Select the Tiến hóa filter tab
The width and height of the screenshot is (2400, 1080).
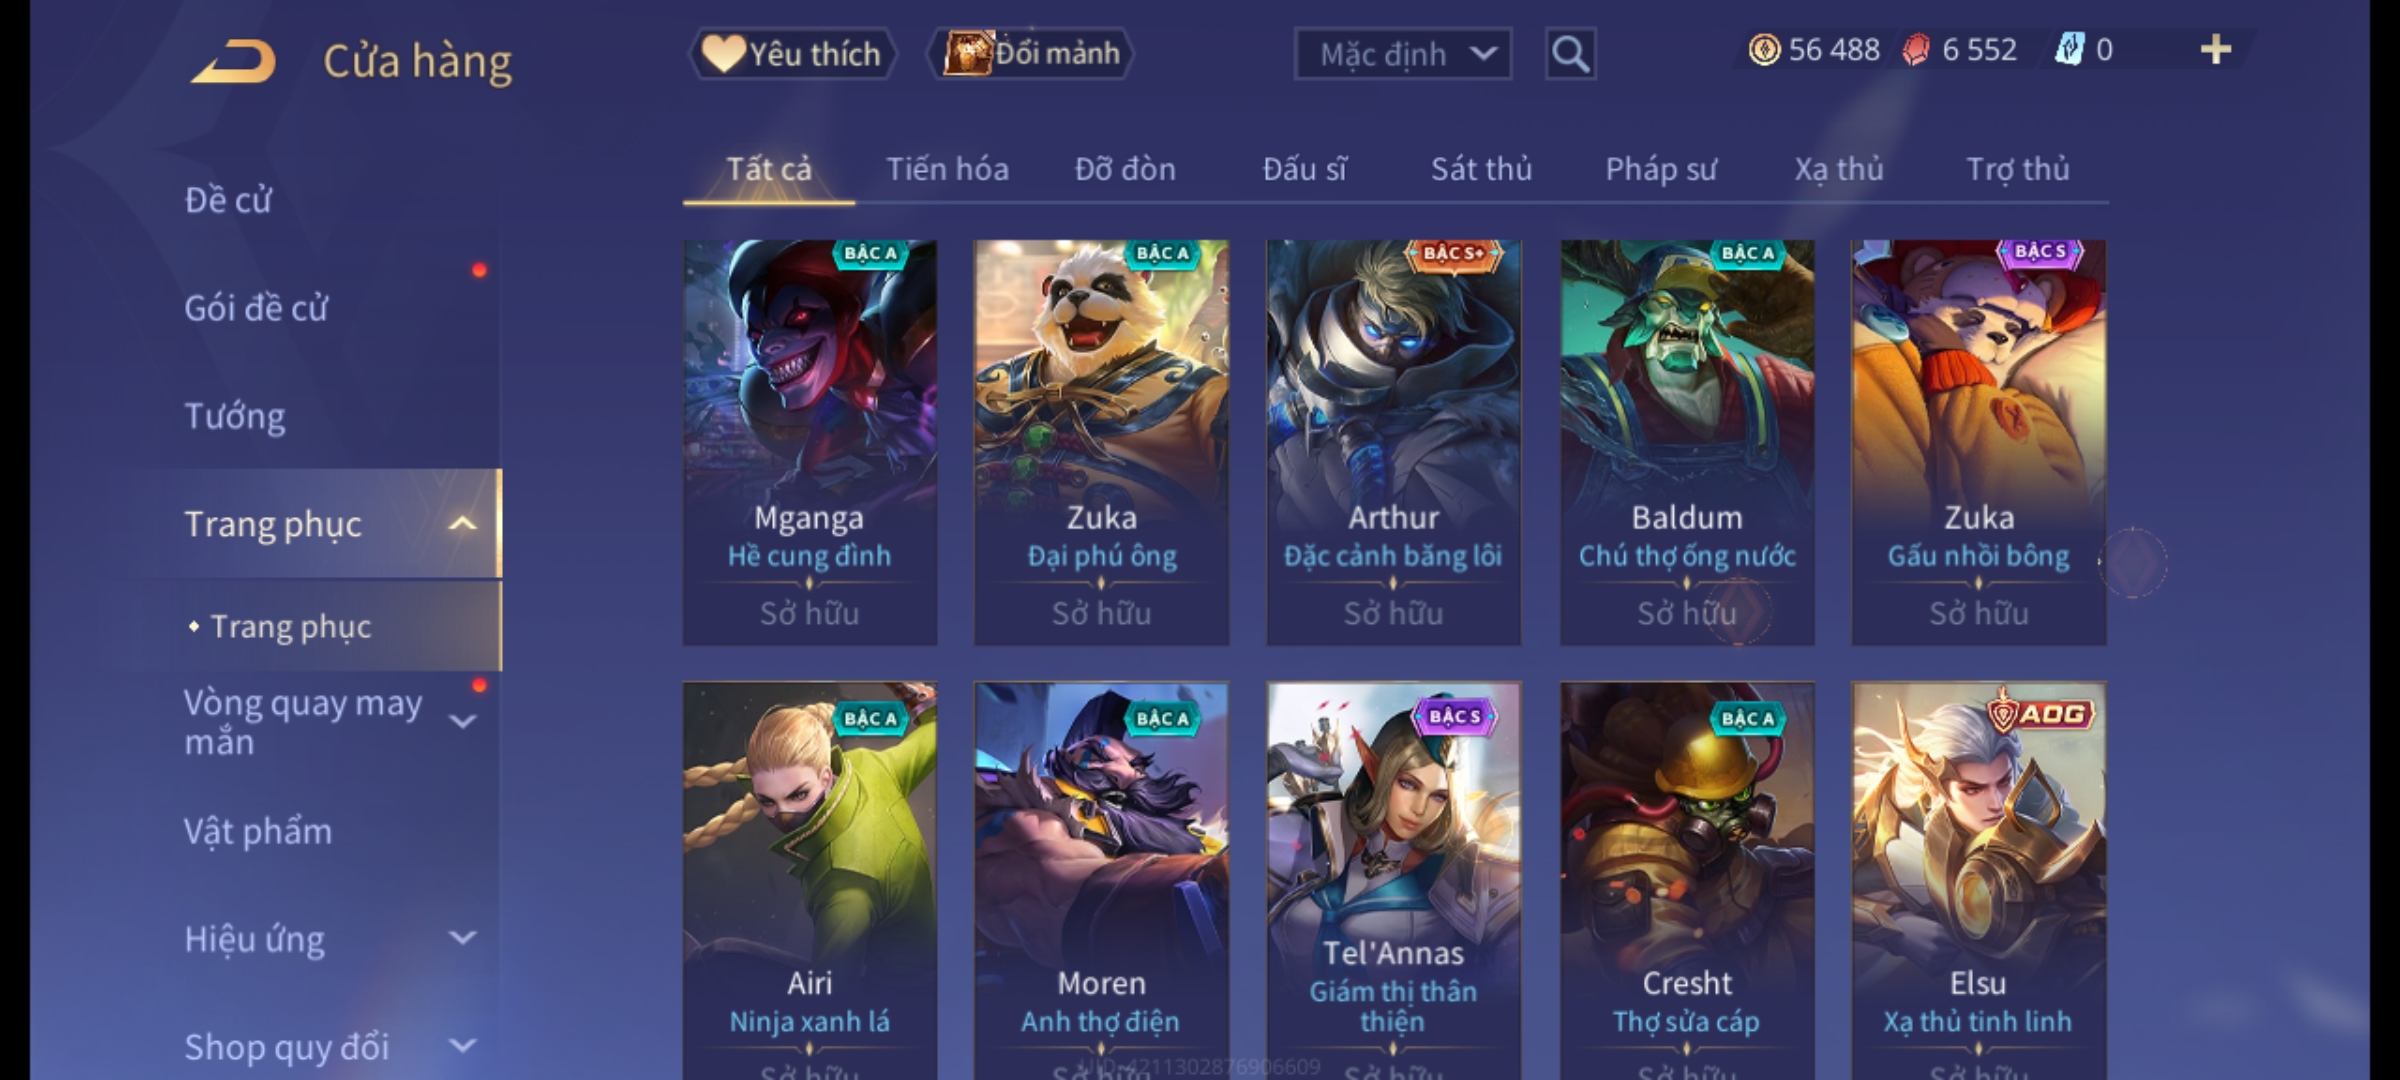pos(947,169)
